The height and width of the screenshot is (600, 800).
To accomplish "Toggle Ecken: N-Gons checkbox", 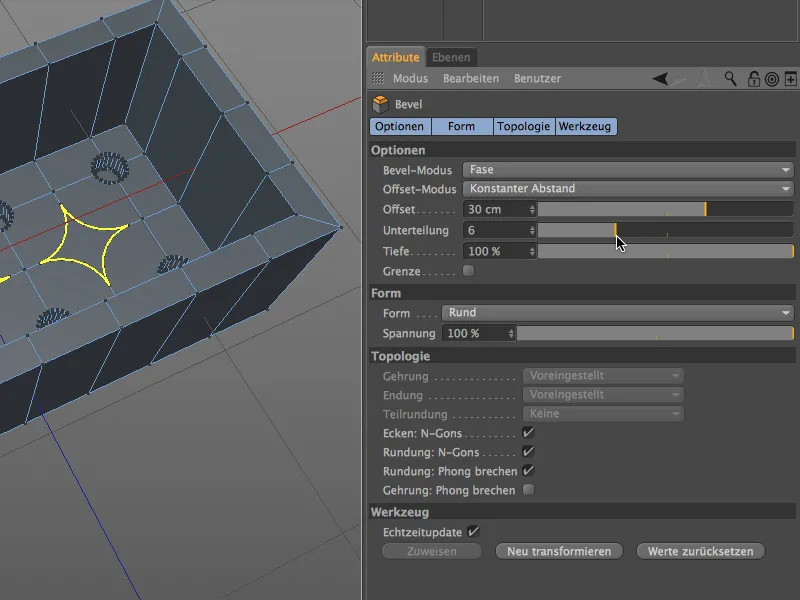I will [529, 433].
